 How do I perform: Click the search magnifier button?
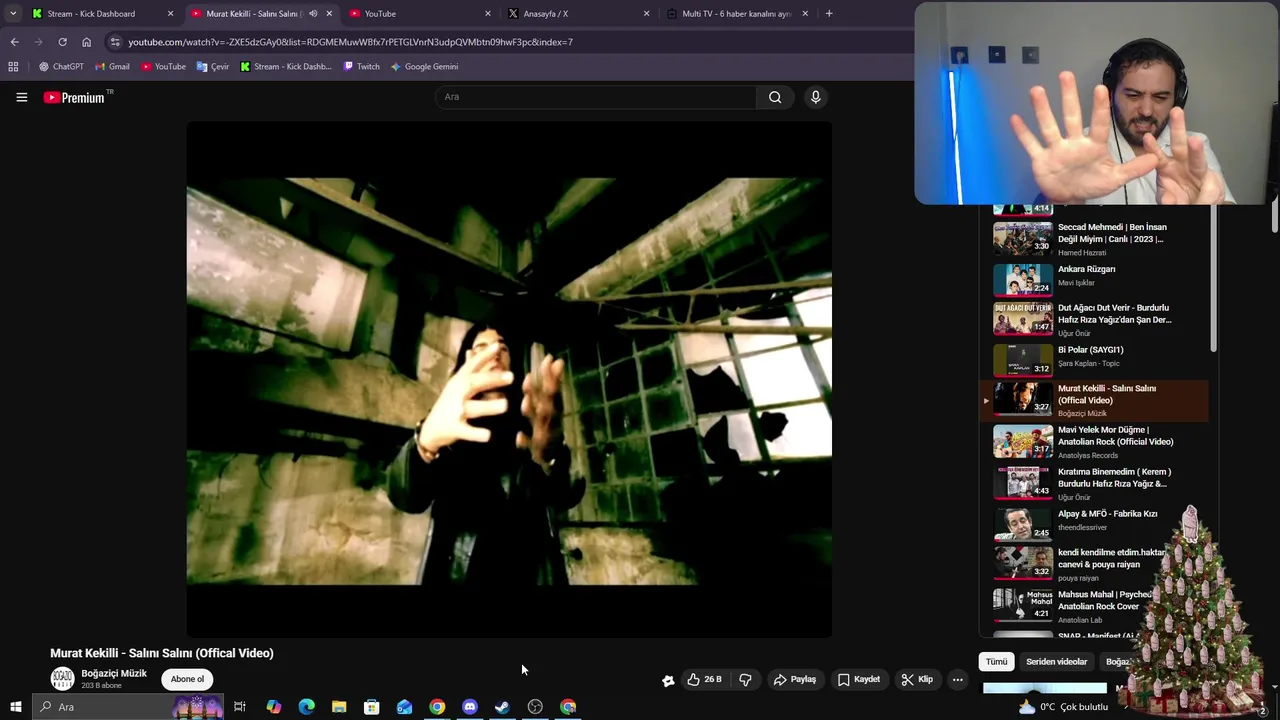pyautogui.click(x=775, y=97)
